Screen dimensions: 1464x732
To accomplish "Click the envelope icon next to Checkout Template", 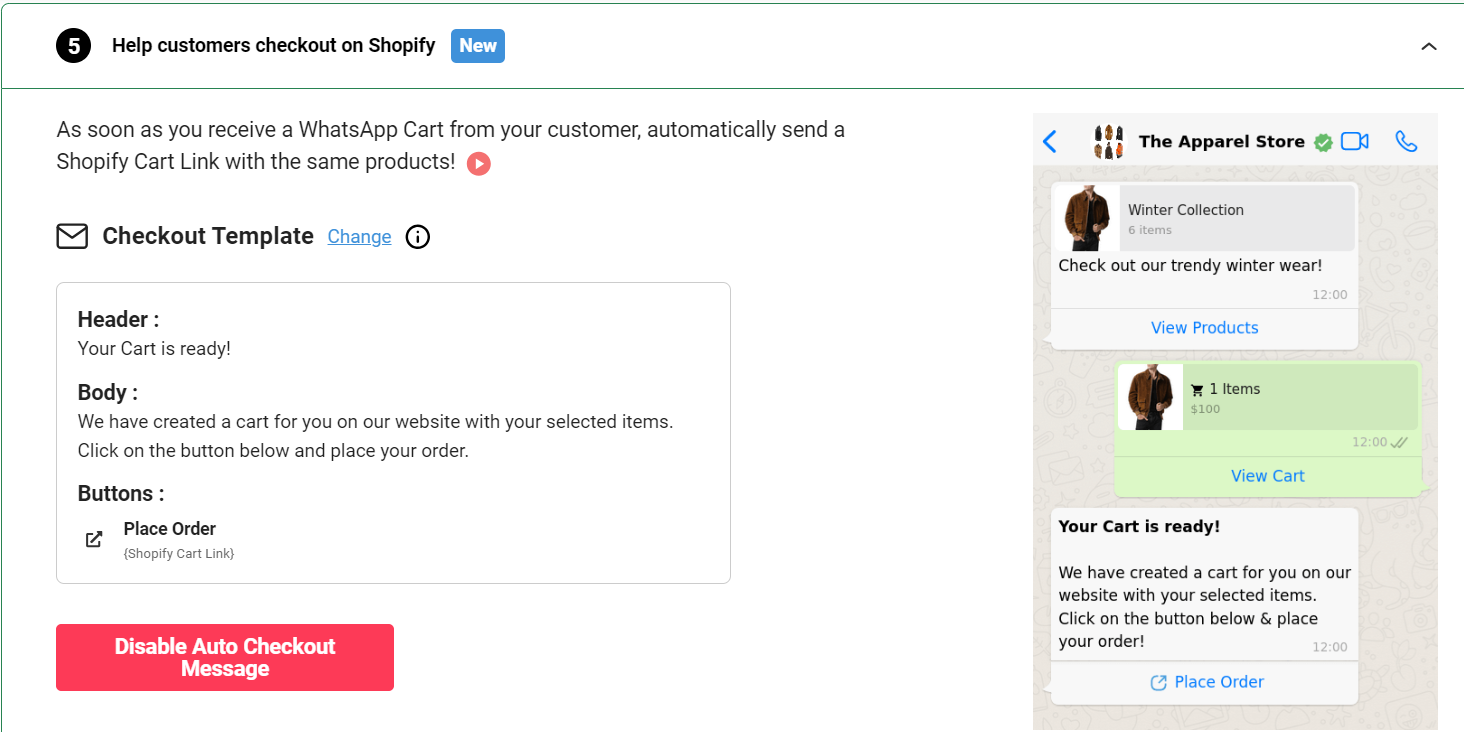I will 71,236.
